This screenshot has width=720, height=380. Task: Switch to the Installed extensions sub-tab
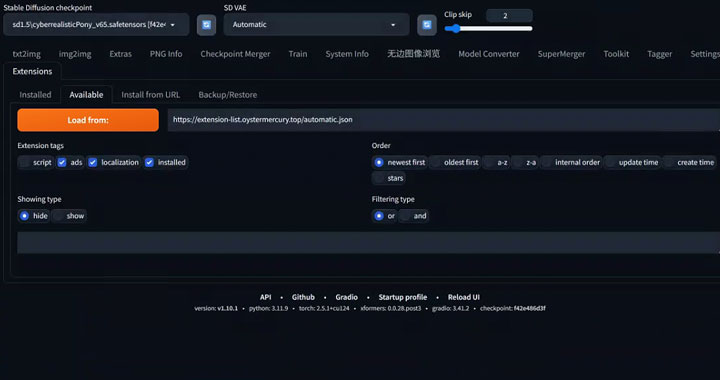point(35,95)
